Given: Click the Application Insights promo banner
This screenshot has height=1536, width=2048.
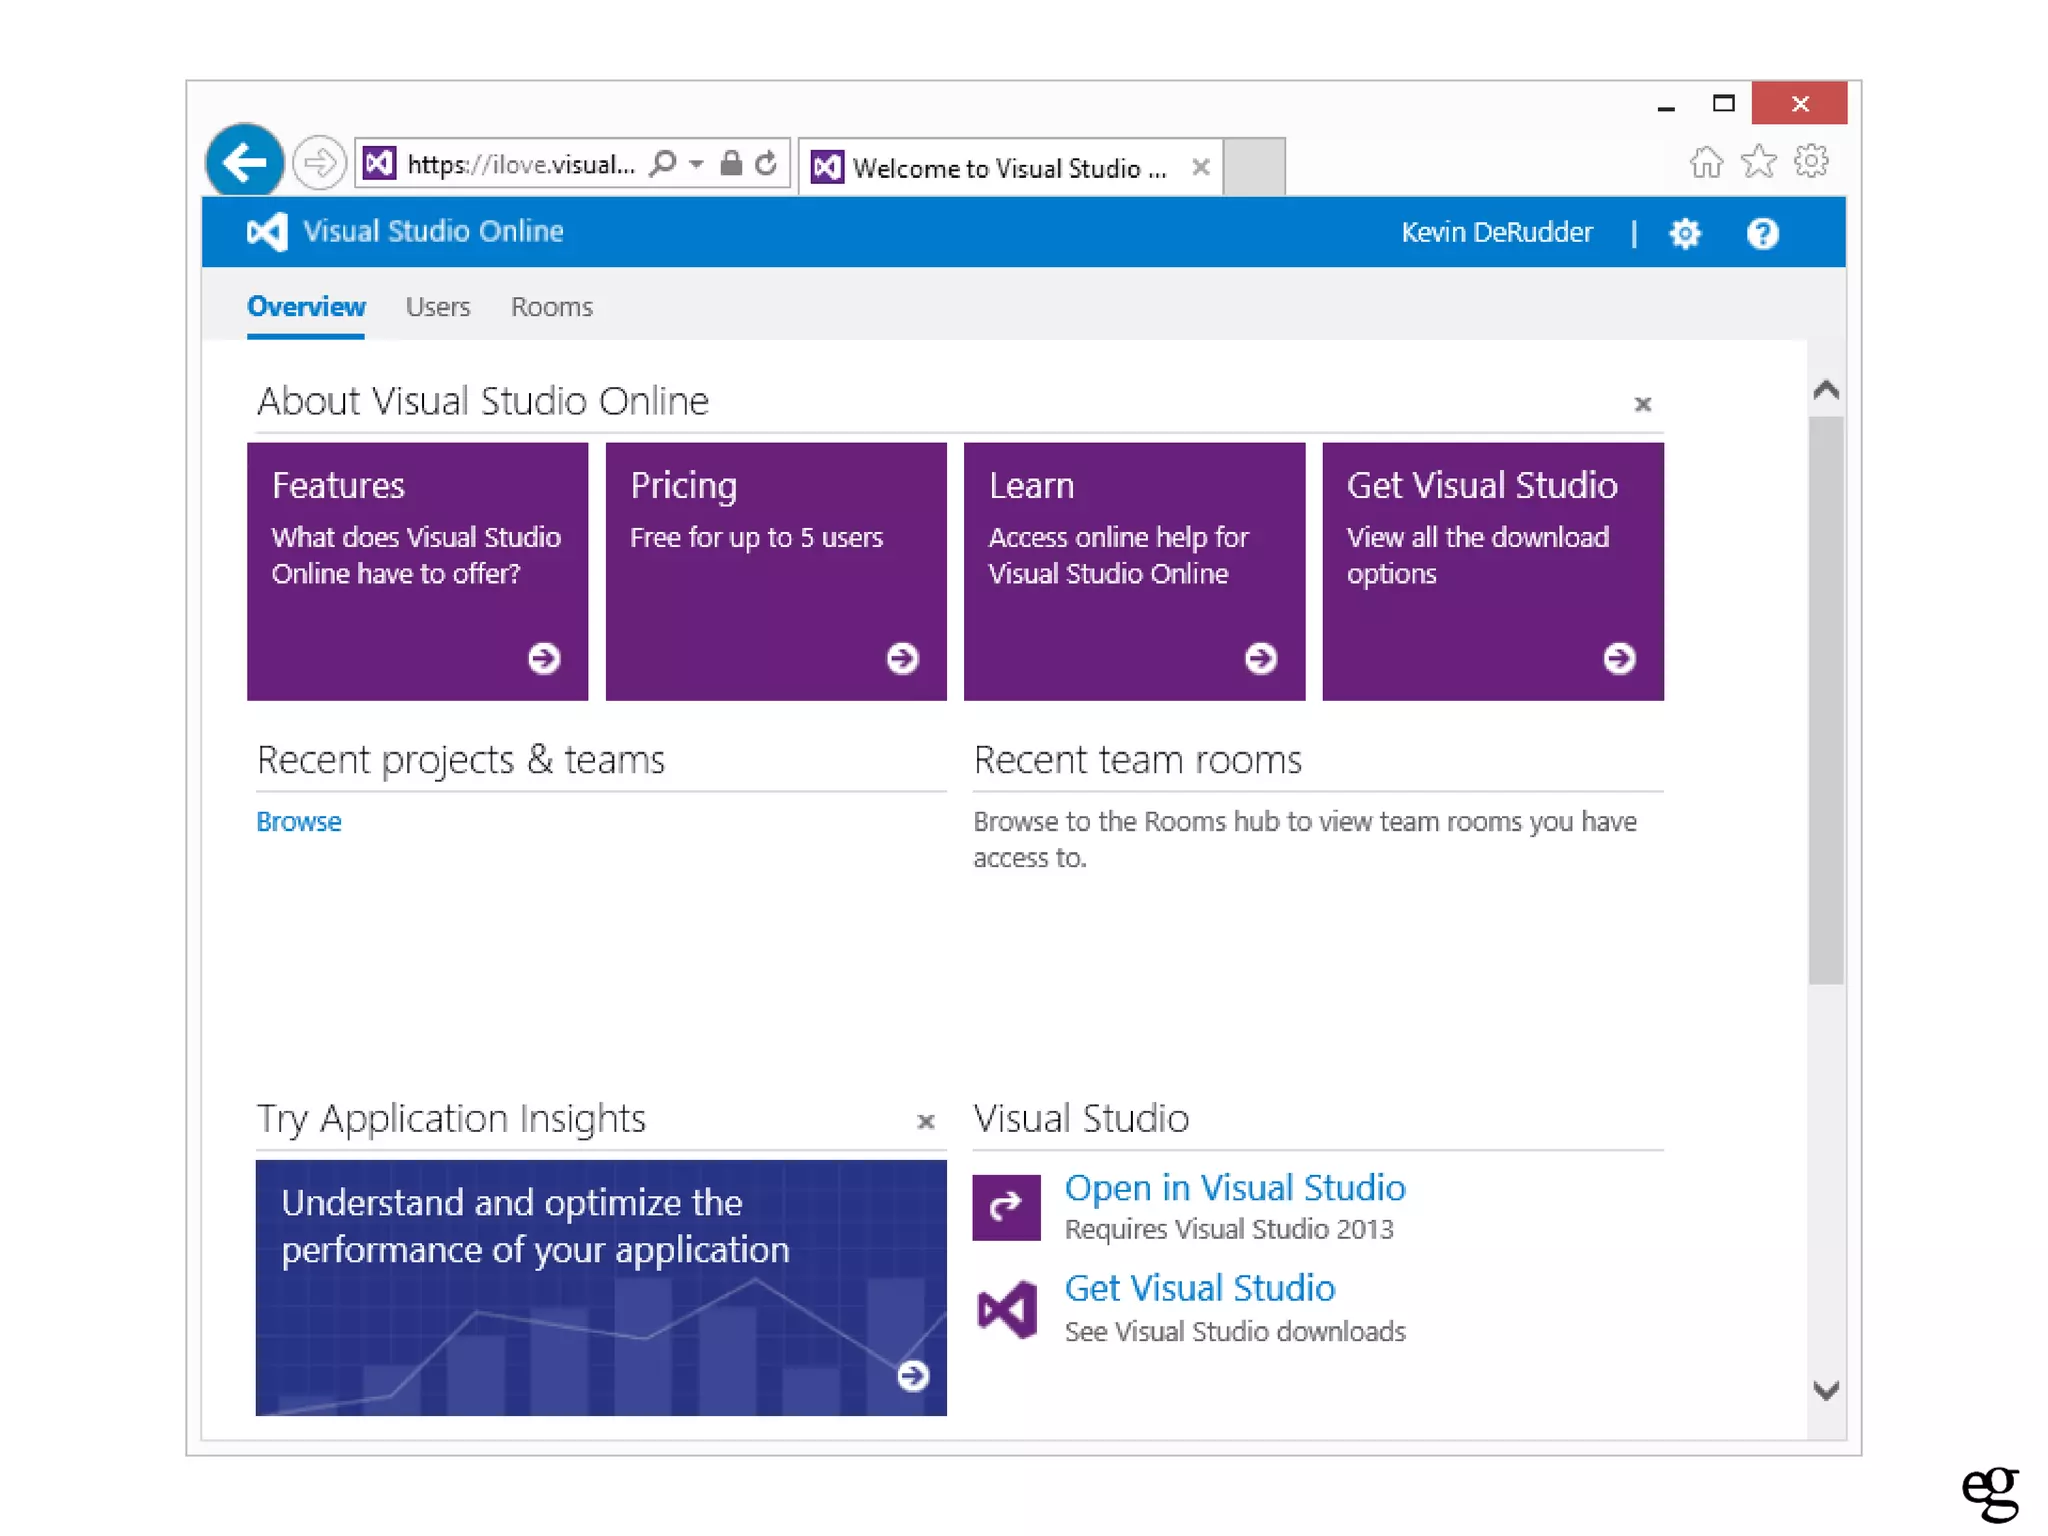Looking at the screenshot, I should click(600, 1286).
